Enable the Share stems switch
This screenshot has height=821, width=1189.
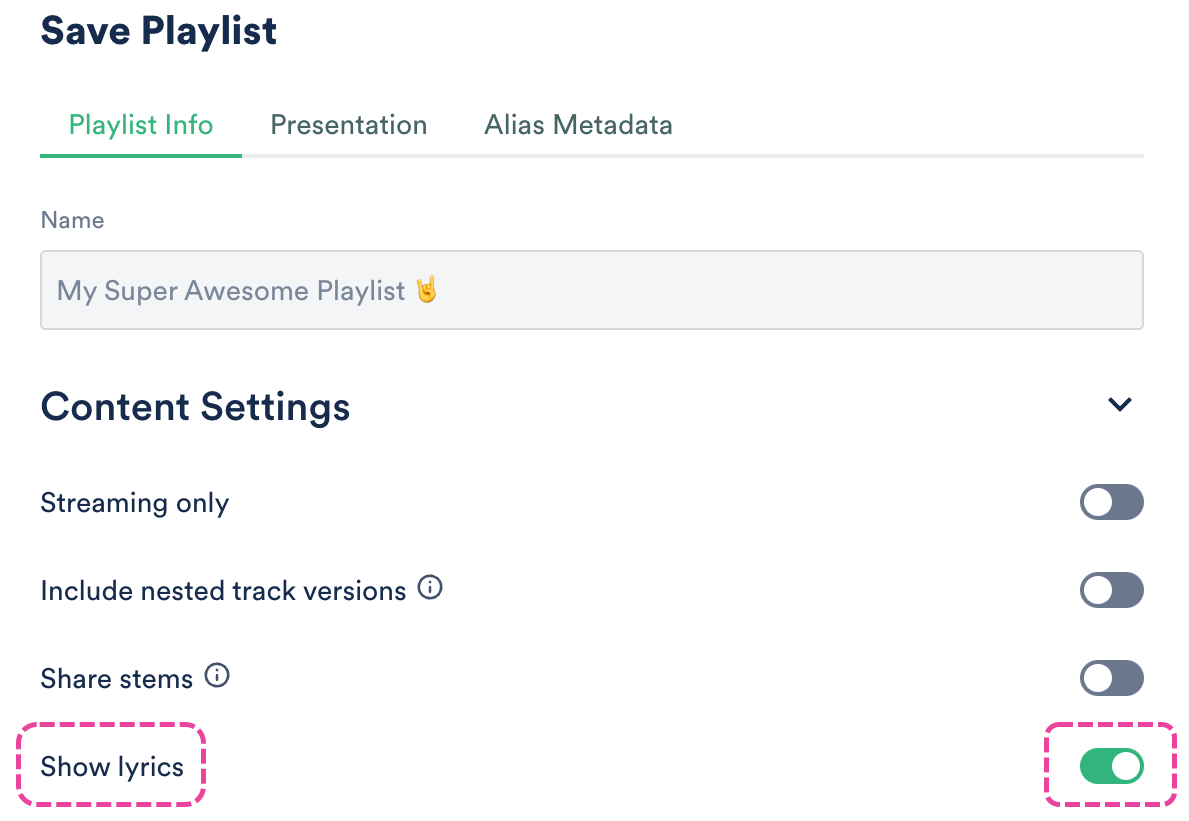pos(1111,678)
